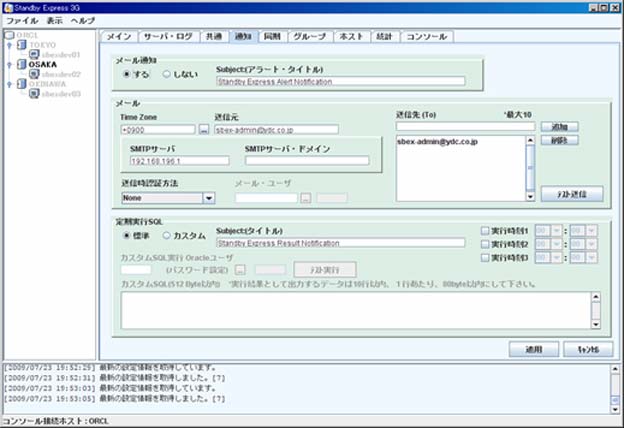Click the SMTPサーバ address field
The height and width of the screenshot is (428, 624).
pyautogui.click(x=179, y=161)
